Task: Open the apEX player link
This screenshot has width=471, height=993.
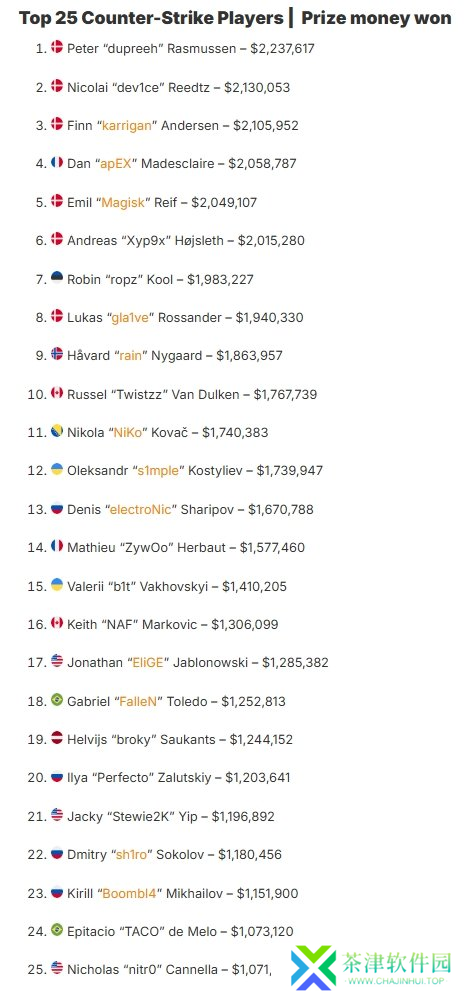Action: pos(116,163)
